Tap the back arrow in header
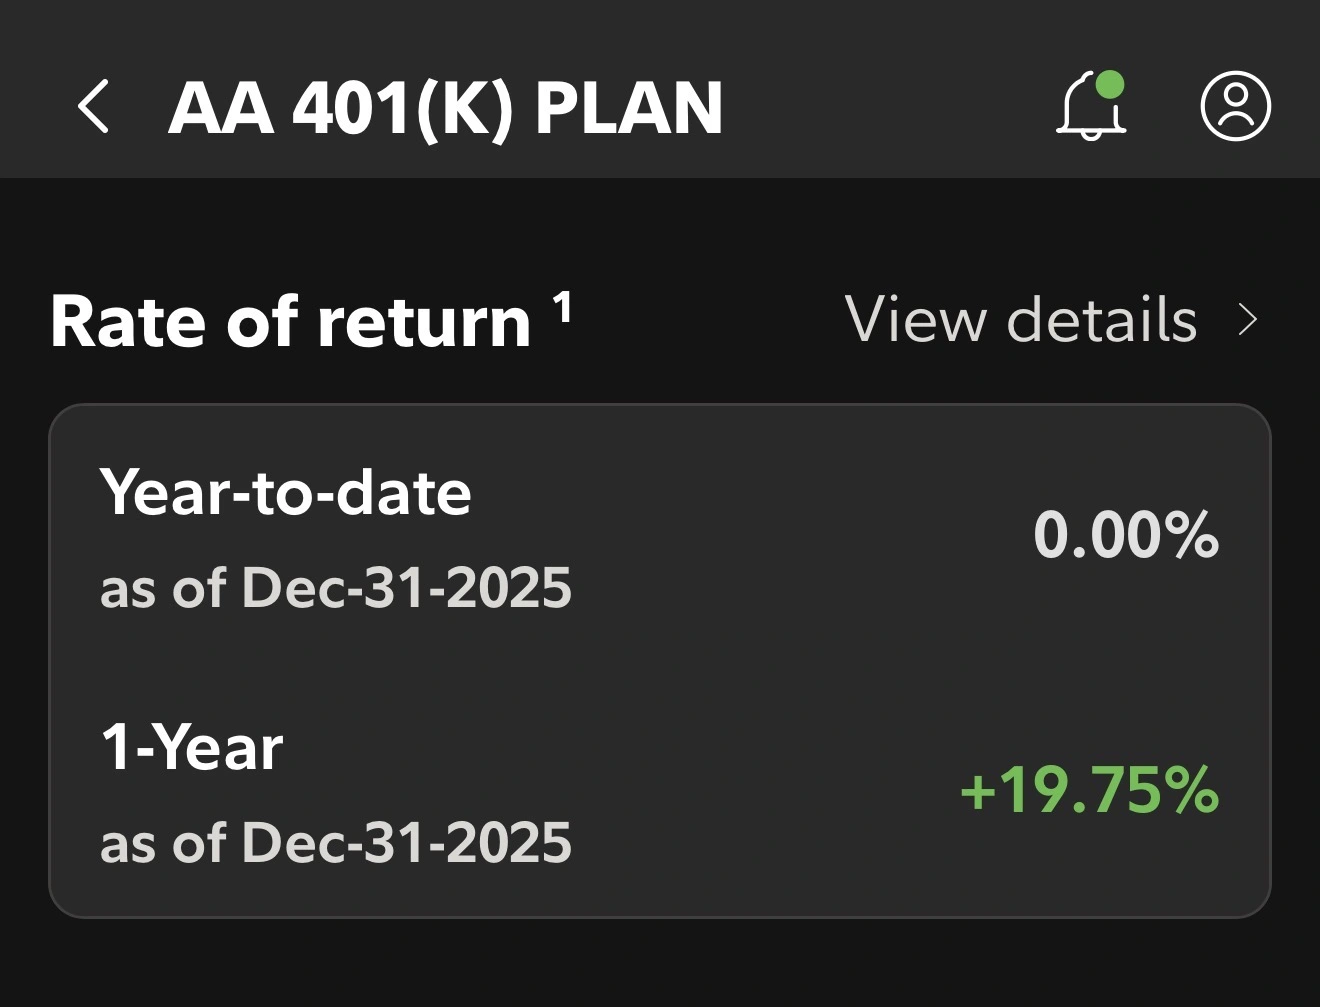The image size is (1320, 1007). [94, 107]
